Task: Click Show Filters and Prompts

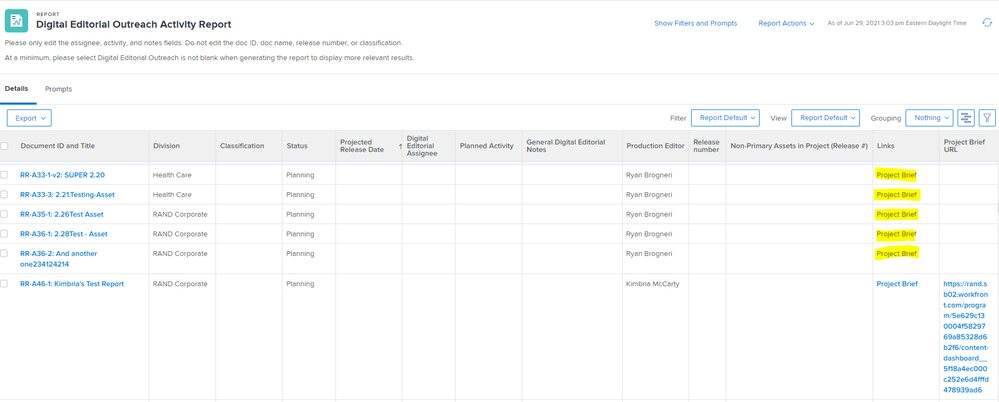Action: [x=695, y=23]
